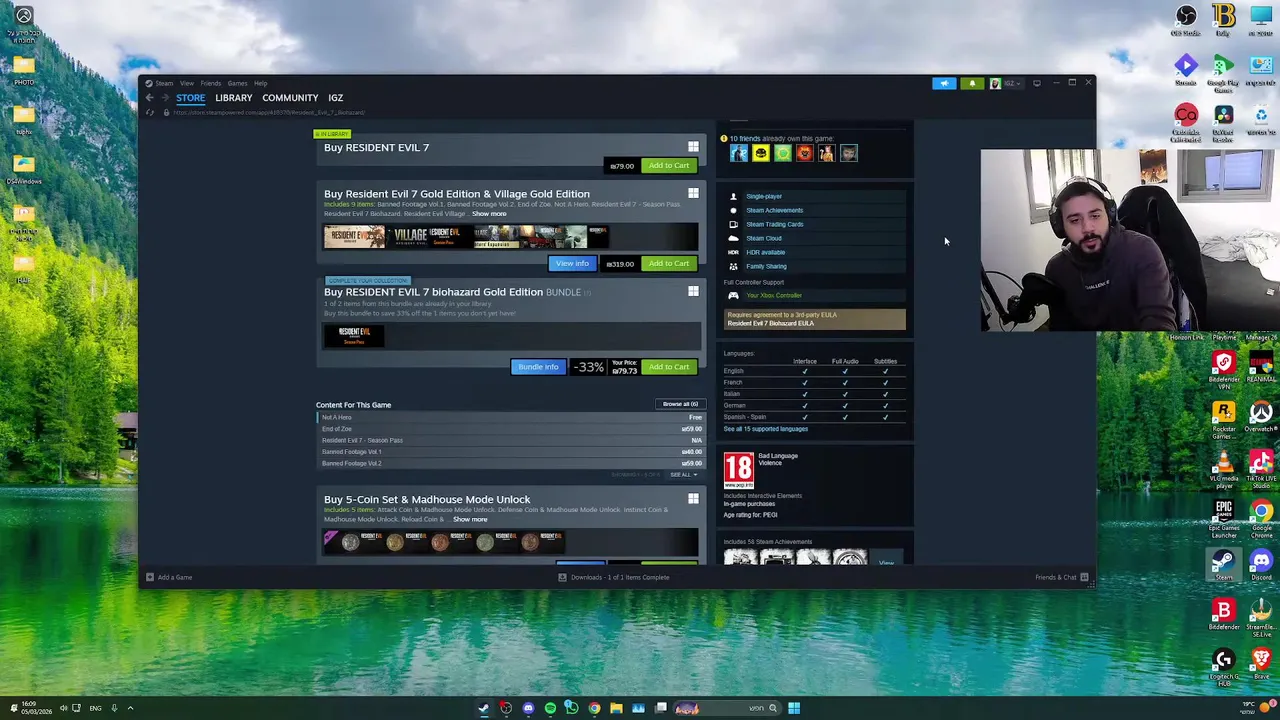Open the Help menu
Image resolution: width=1280 pixels, height=720 pixels.
pos(260,83)
